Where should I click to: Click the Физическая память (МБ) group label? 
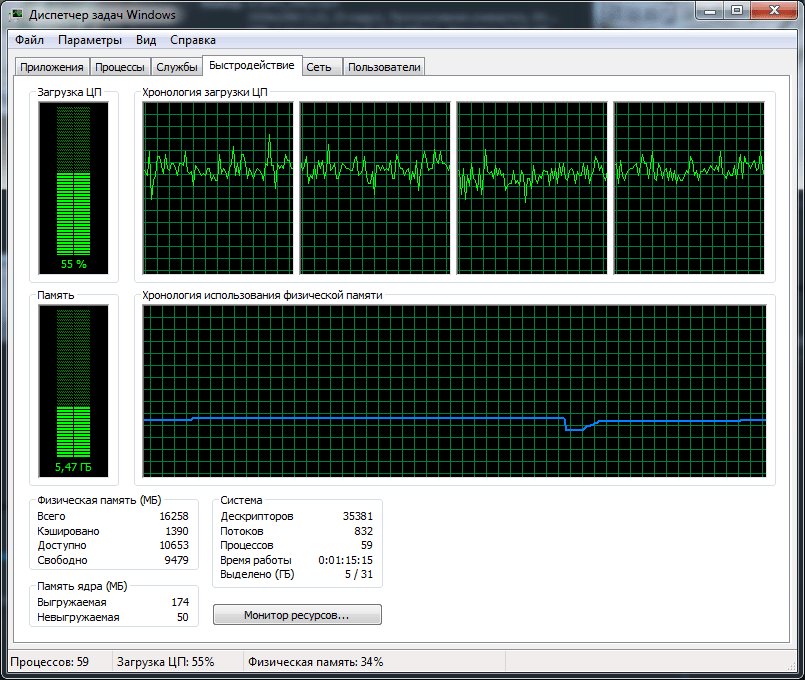click(99, 500)
